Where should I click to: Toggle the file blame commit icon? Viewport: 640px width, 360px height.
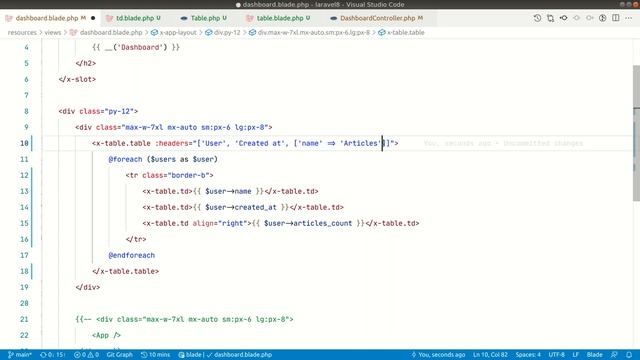coord(563,18)
